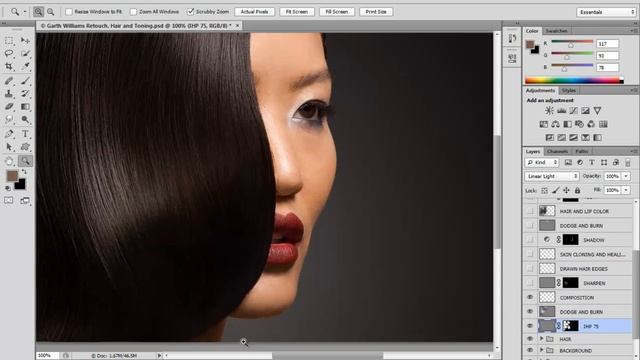Switch to the Styles tab
640x360 pixels.
click(x=568, y=90)
